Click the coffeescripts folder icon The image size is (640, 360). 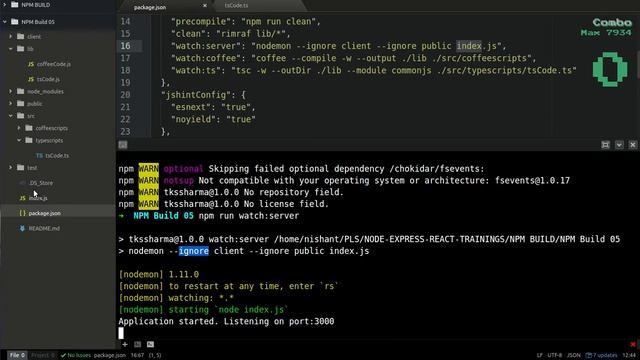(x=29, y=128)
